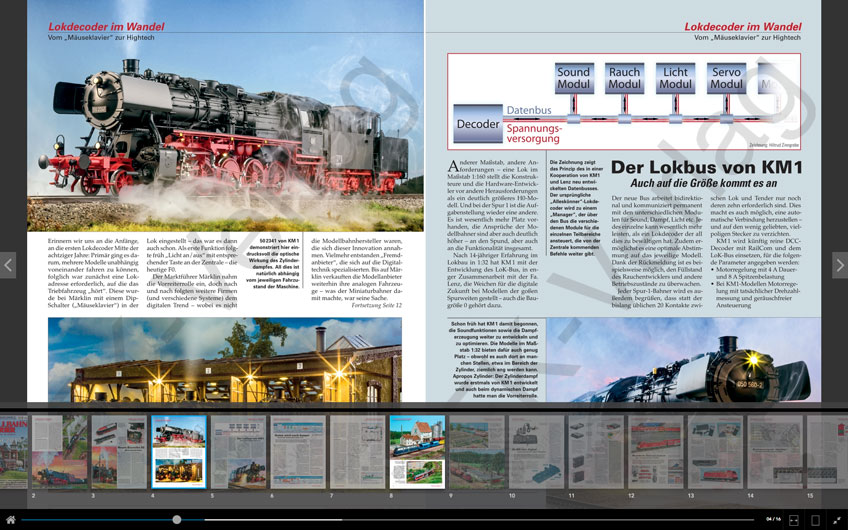Open page 7 thumbnail

[357, 452]
